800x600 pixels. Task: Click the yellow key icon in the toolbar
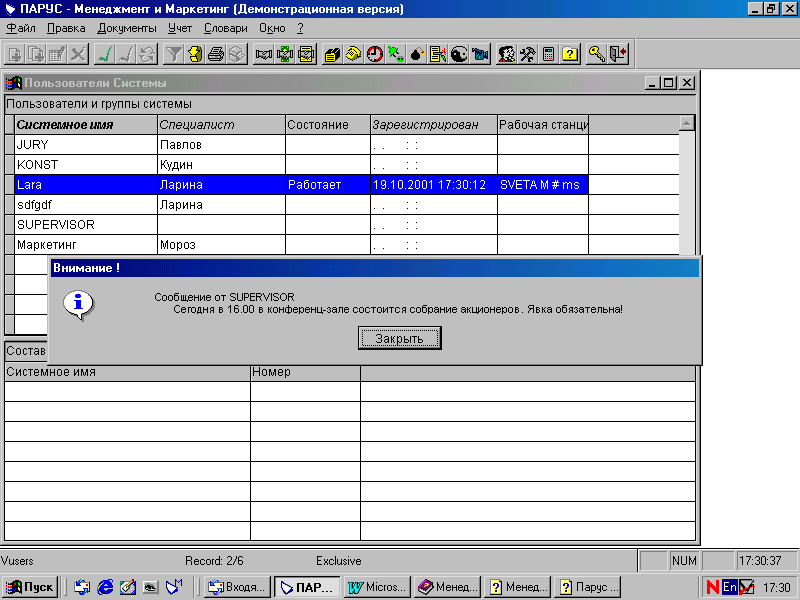coord(596,54)
